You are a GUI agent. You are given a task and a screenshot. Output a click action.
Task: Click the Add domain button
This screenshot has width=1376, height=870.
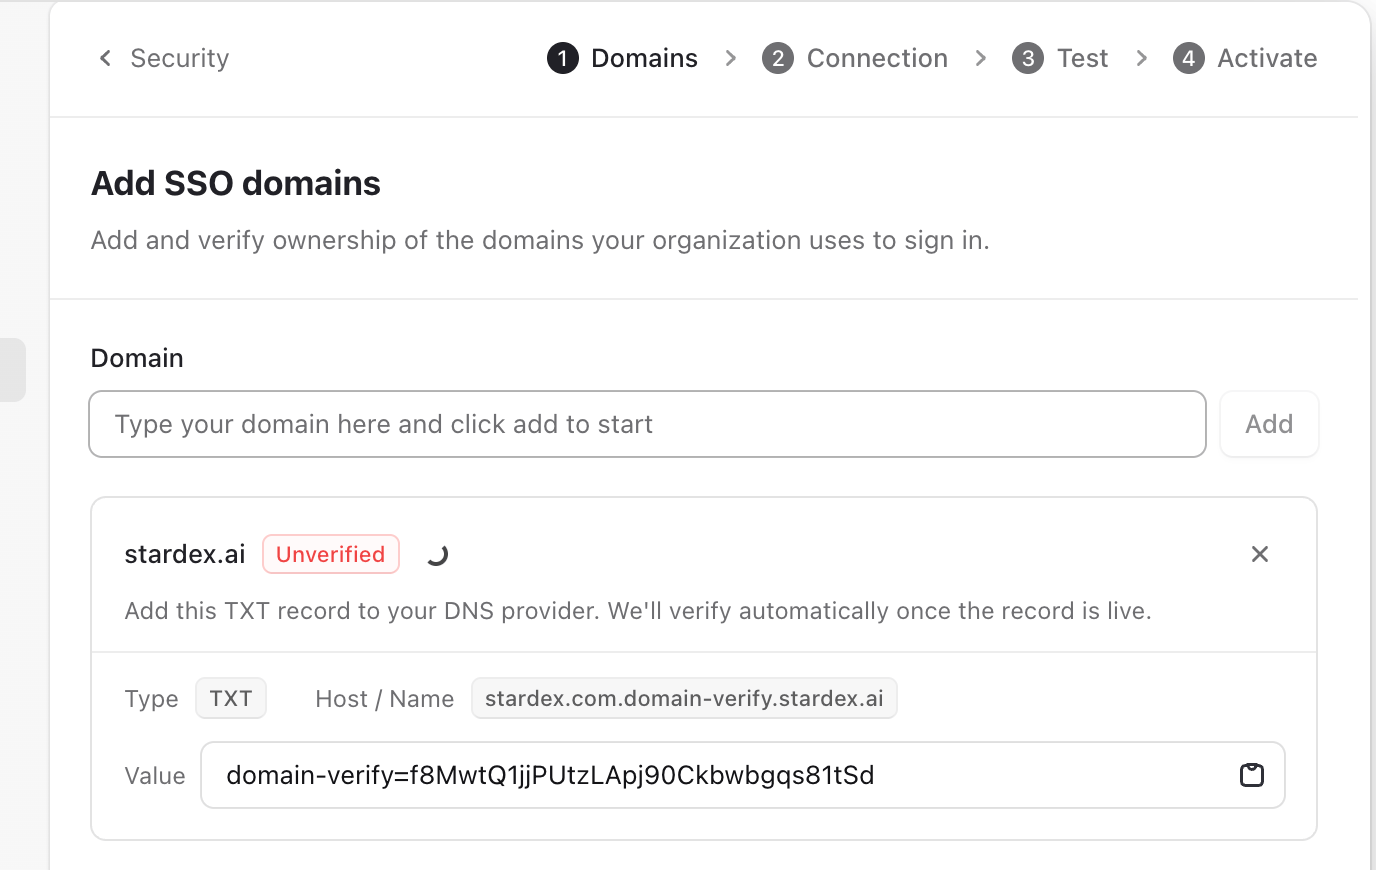point(1269,424)
